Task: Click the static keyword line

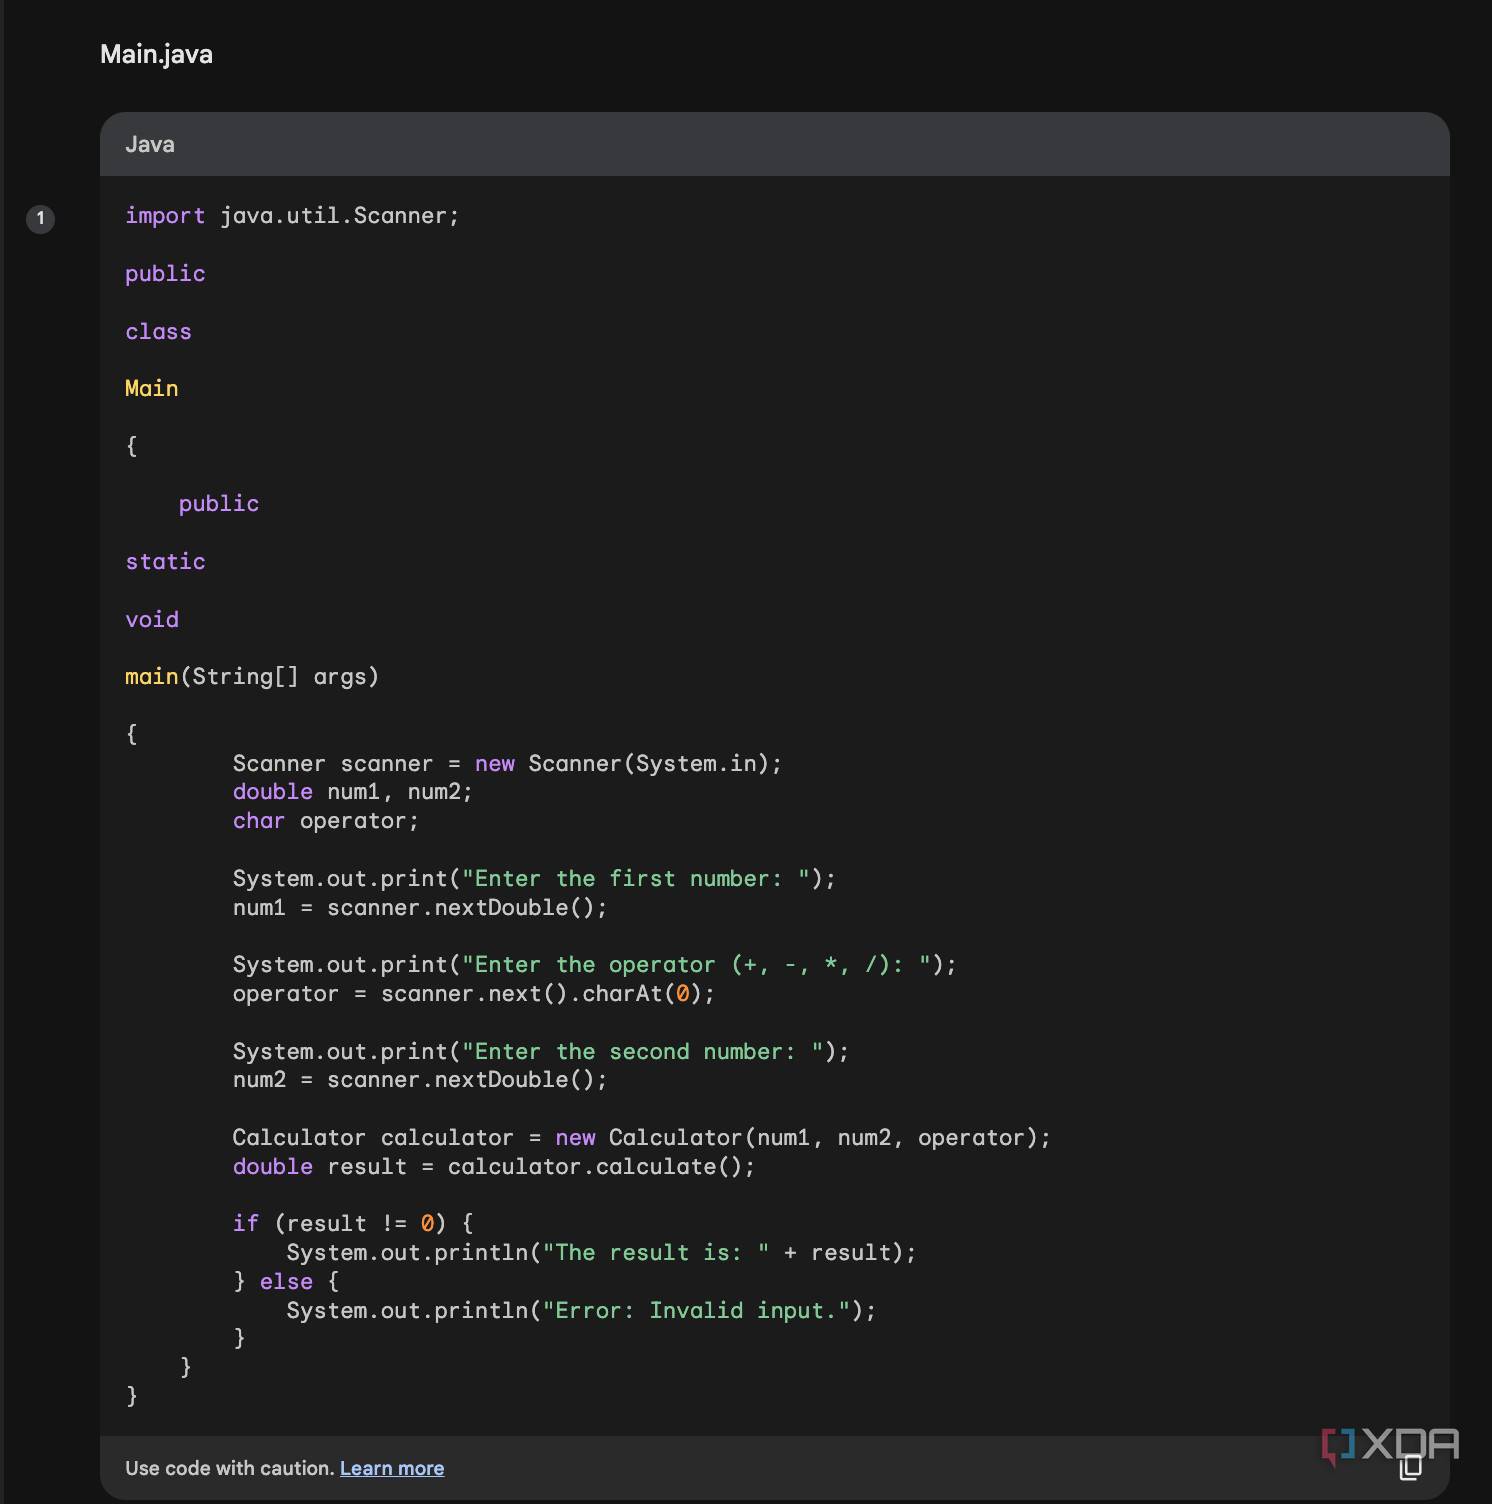Action: pyautogui.click(x=165, y=562)
